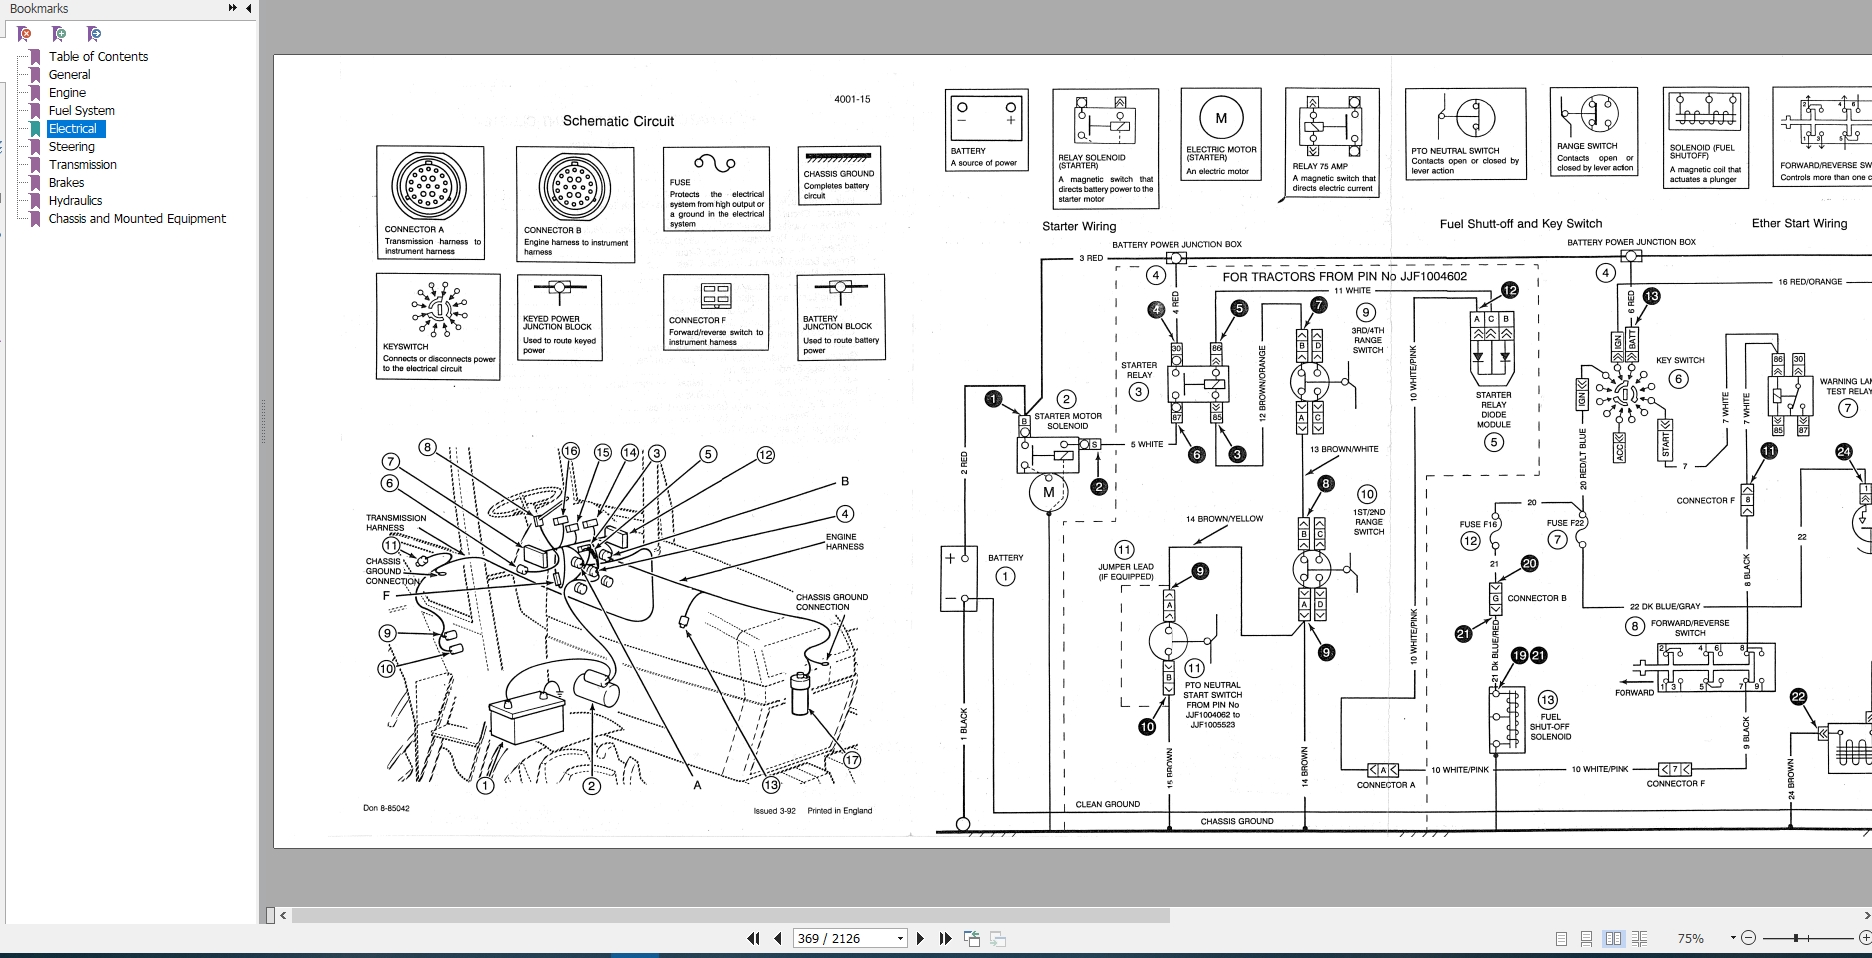Click the go-to bookmark arrow icon
This screenshot has width=1872, height=958.
94,34
